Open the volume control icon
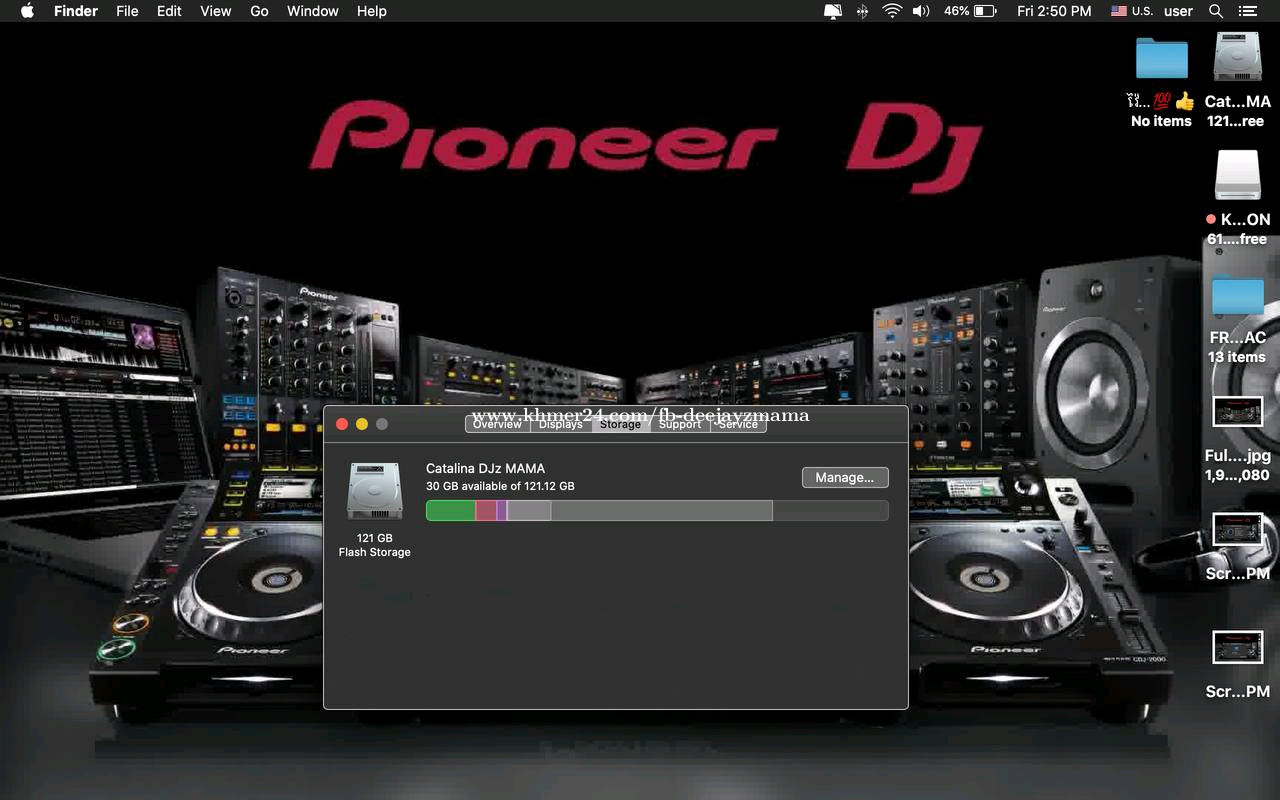The image size is (1280, 800). tap(921, 11)
